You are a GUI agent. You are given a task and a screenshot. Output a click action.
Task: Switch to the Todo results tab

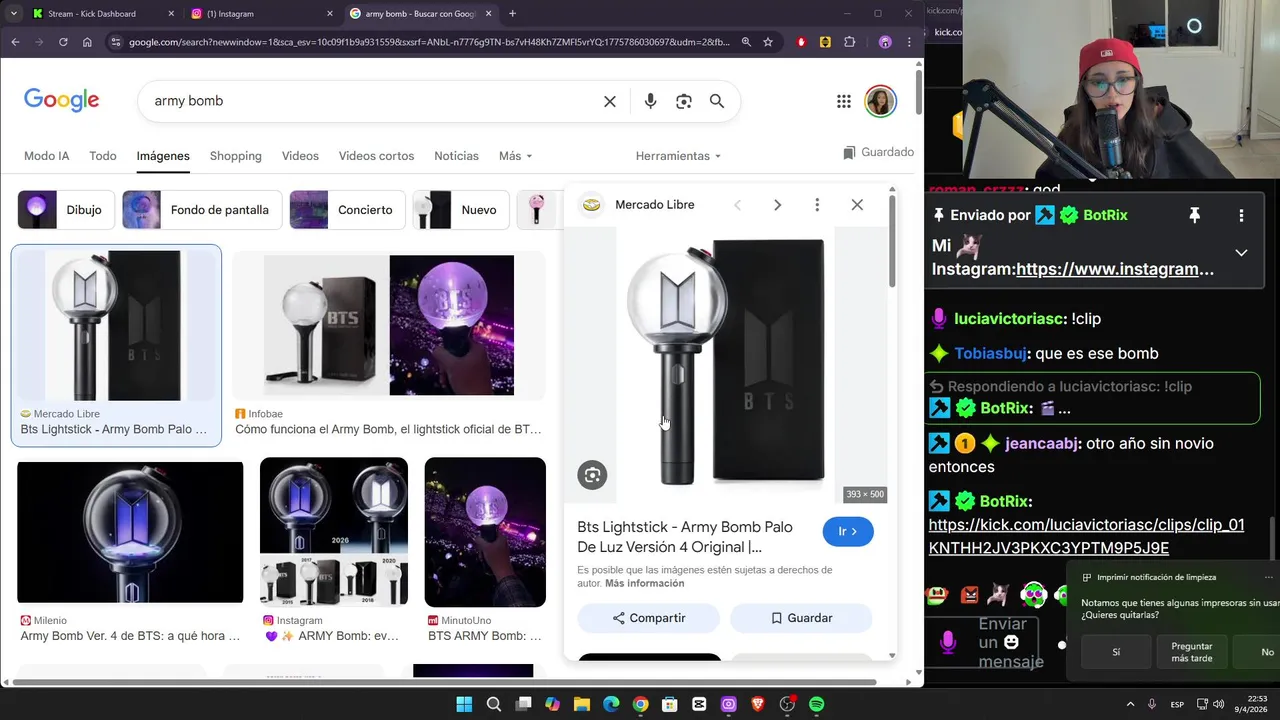point(103,156)
